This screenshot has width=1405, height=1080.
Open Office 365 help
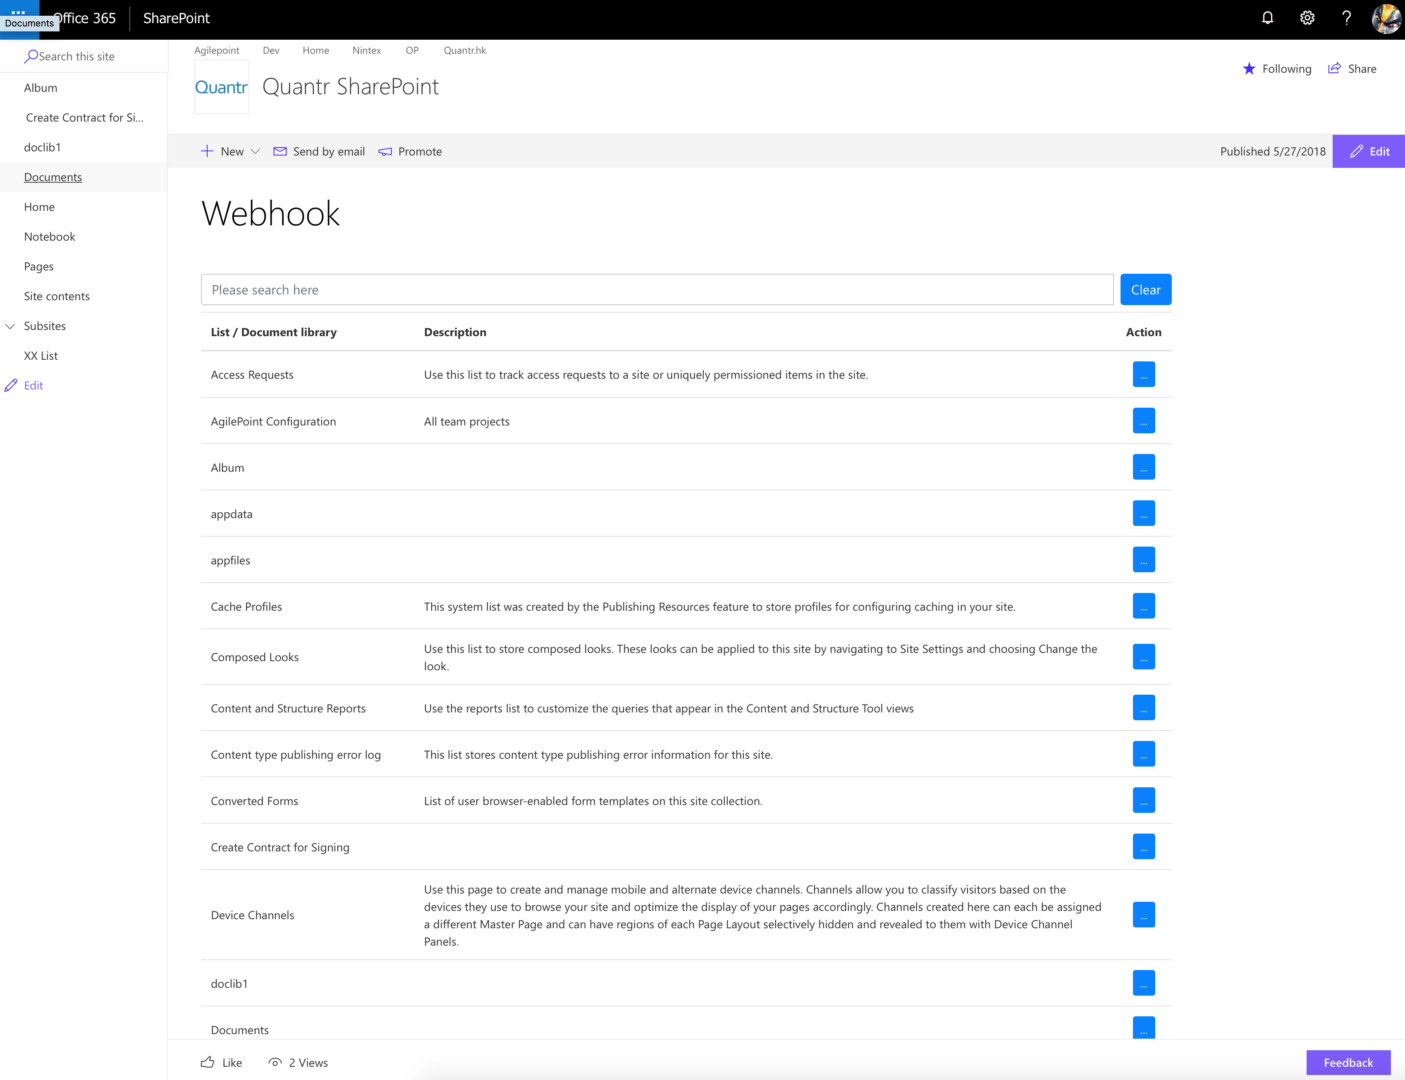coord(1346,18)
